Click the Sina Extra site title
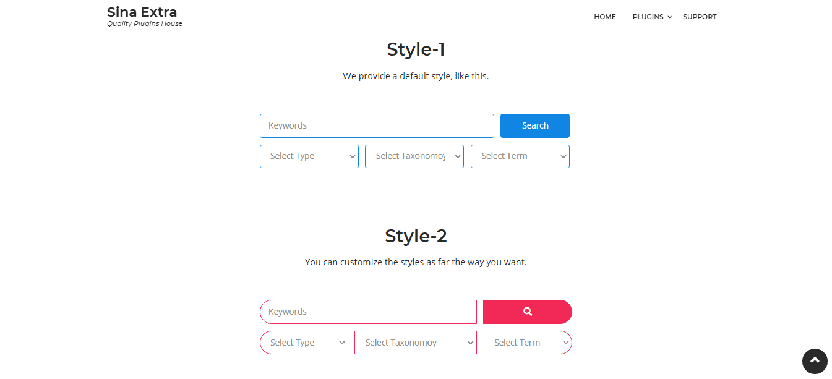Screen dimensions: 832x379 pyautogui.click(x=142, y=12)
